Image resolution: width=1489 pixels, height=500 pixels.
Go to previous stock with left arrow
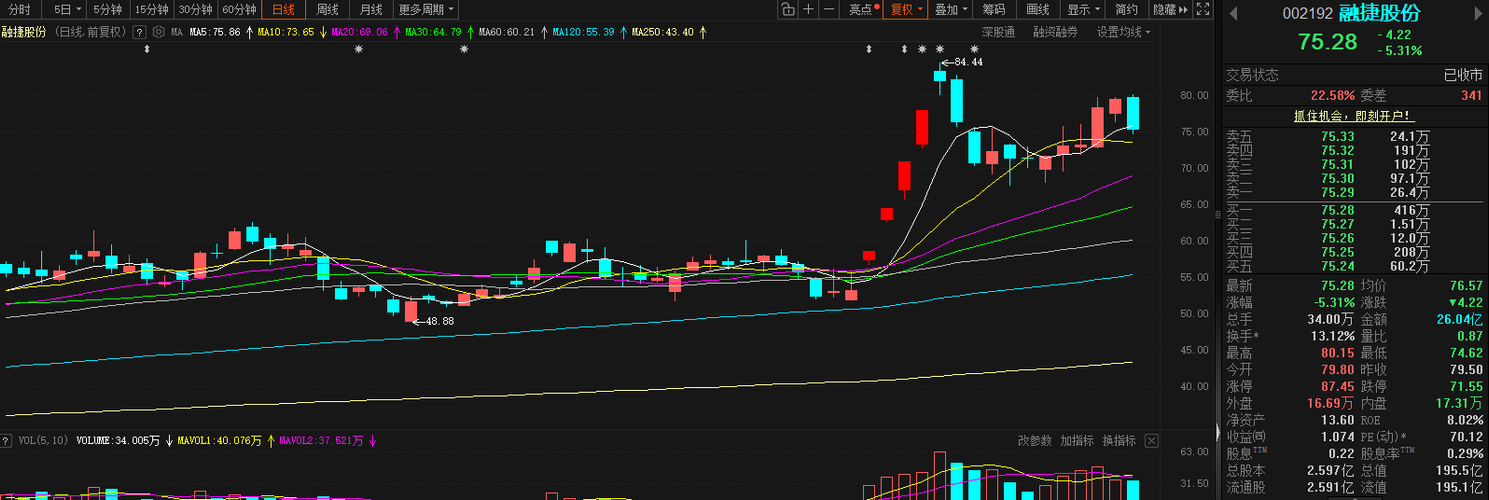point(1233,13)
